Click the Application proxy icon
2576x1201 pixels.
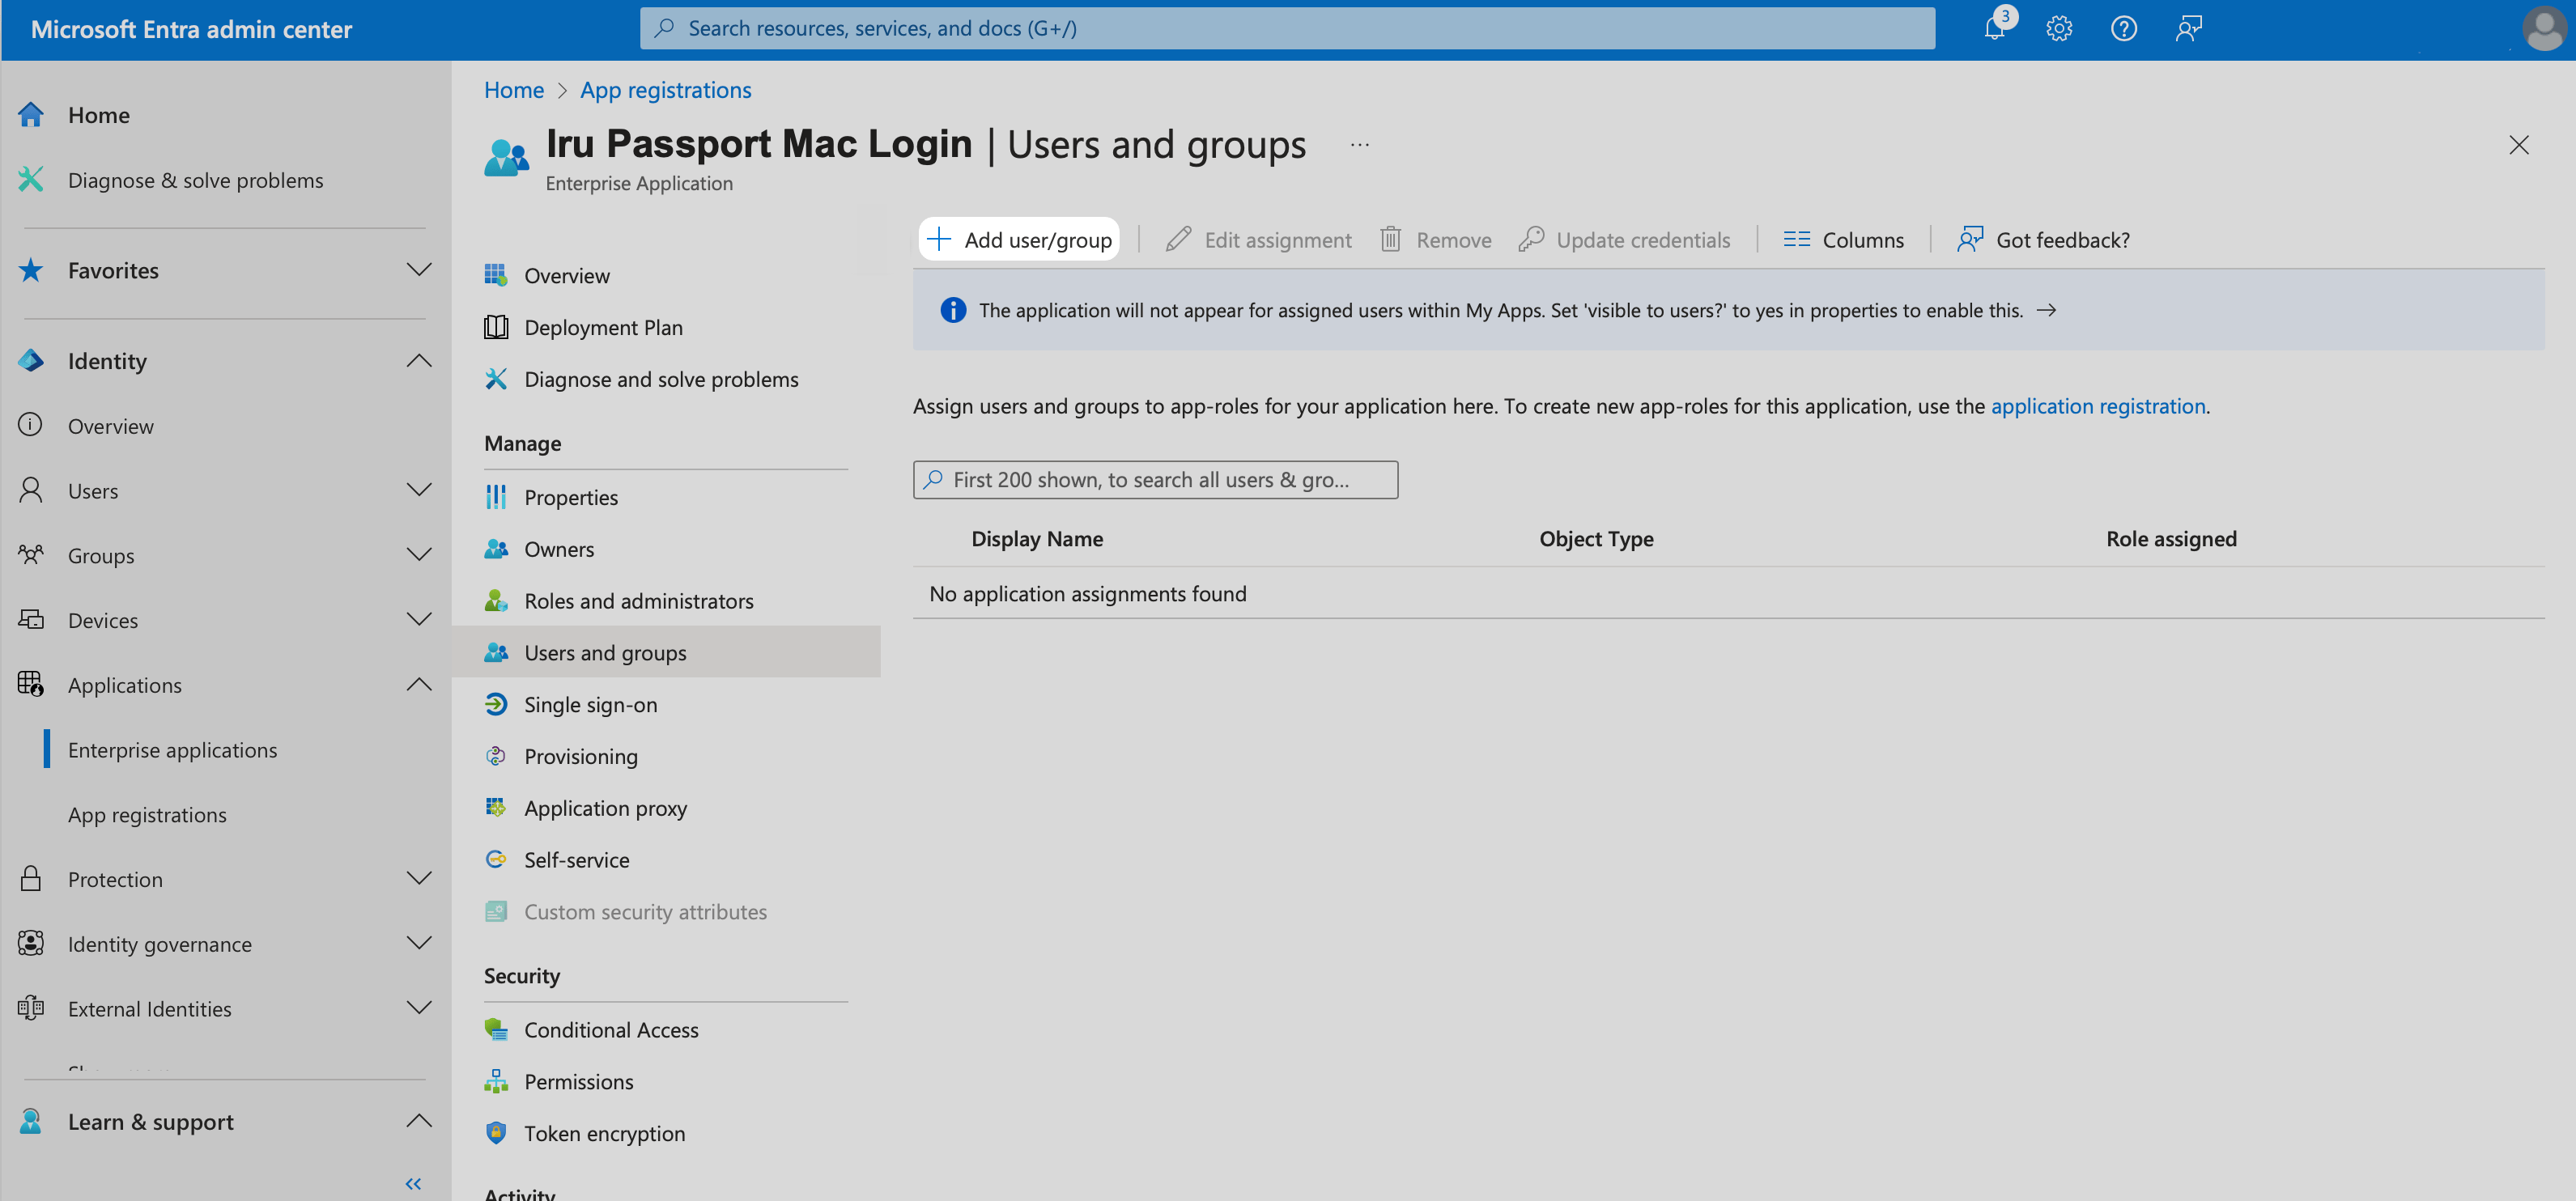coord(496,807)
